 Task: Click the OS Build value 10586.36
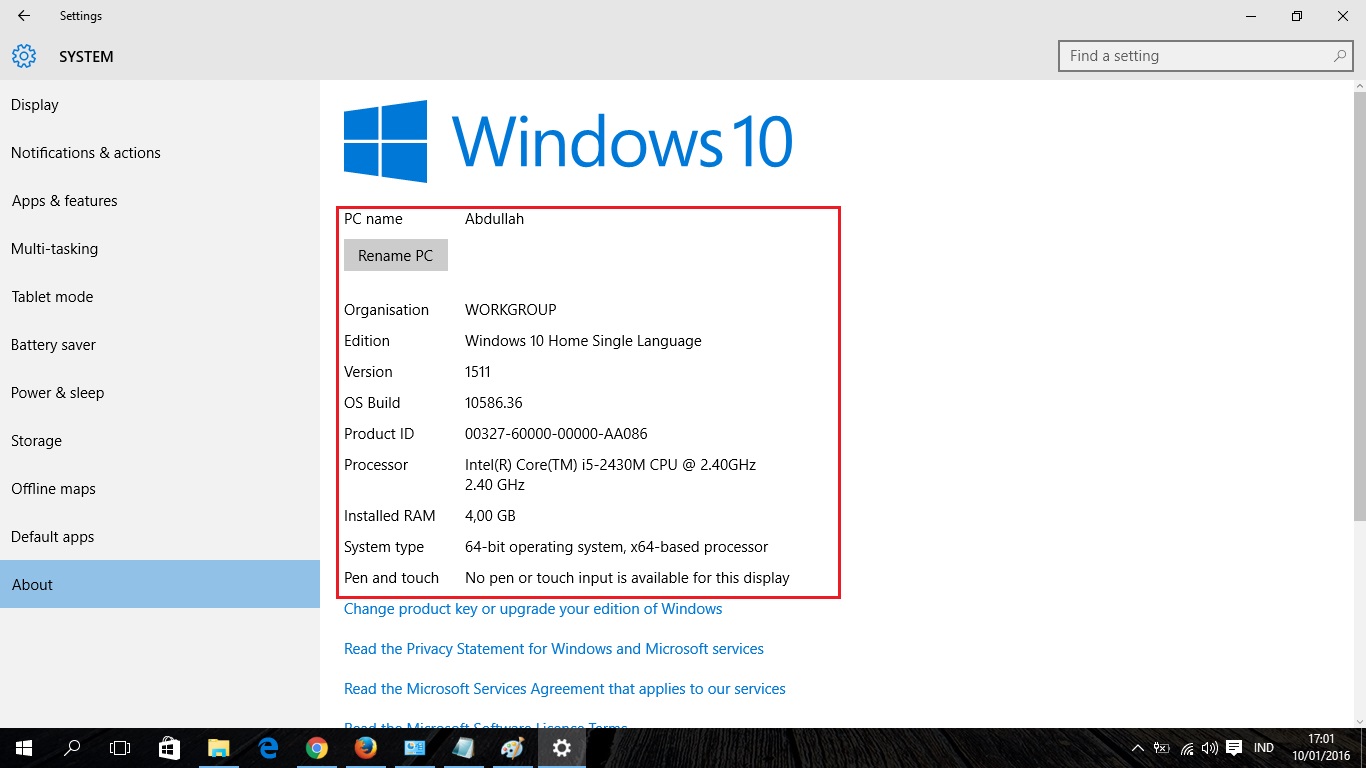click(x=494, y=403)
